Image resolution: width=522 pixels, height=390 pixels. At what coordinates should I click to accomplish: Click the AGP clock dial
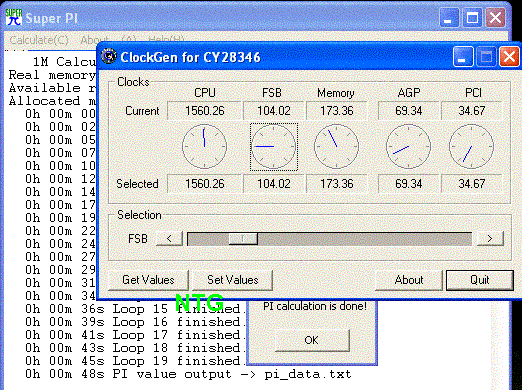pos(408,146)
